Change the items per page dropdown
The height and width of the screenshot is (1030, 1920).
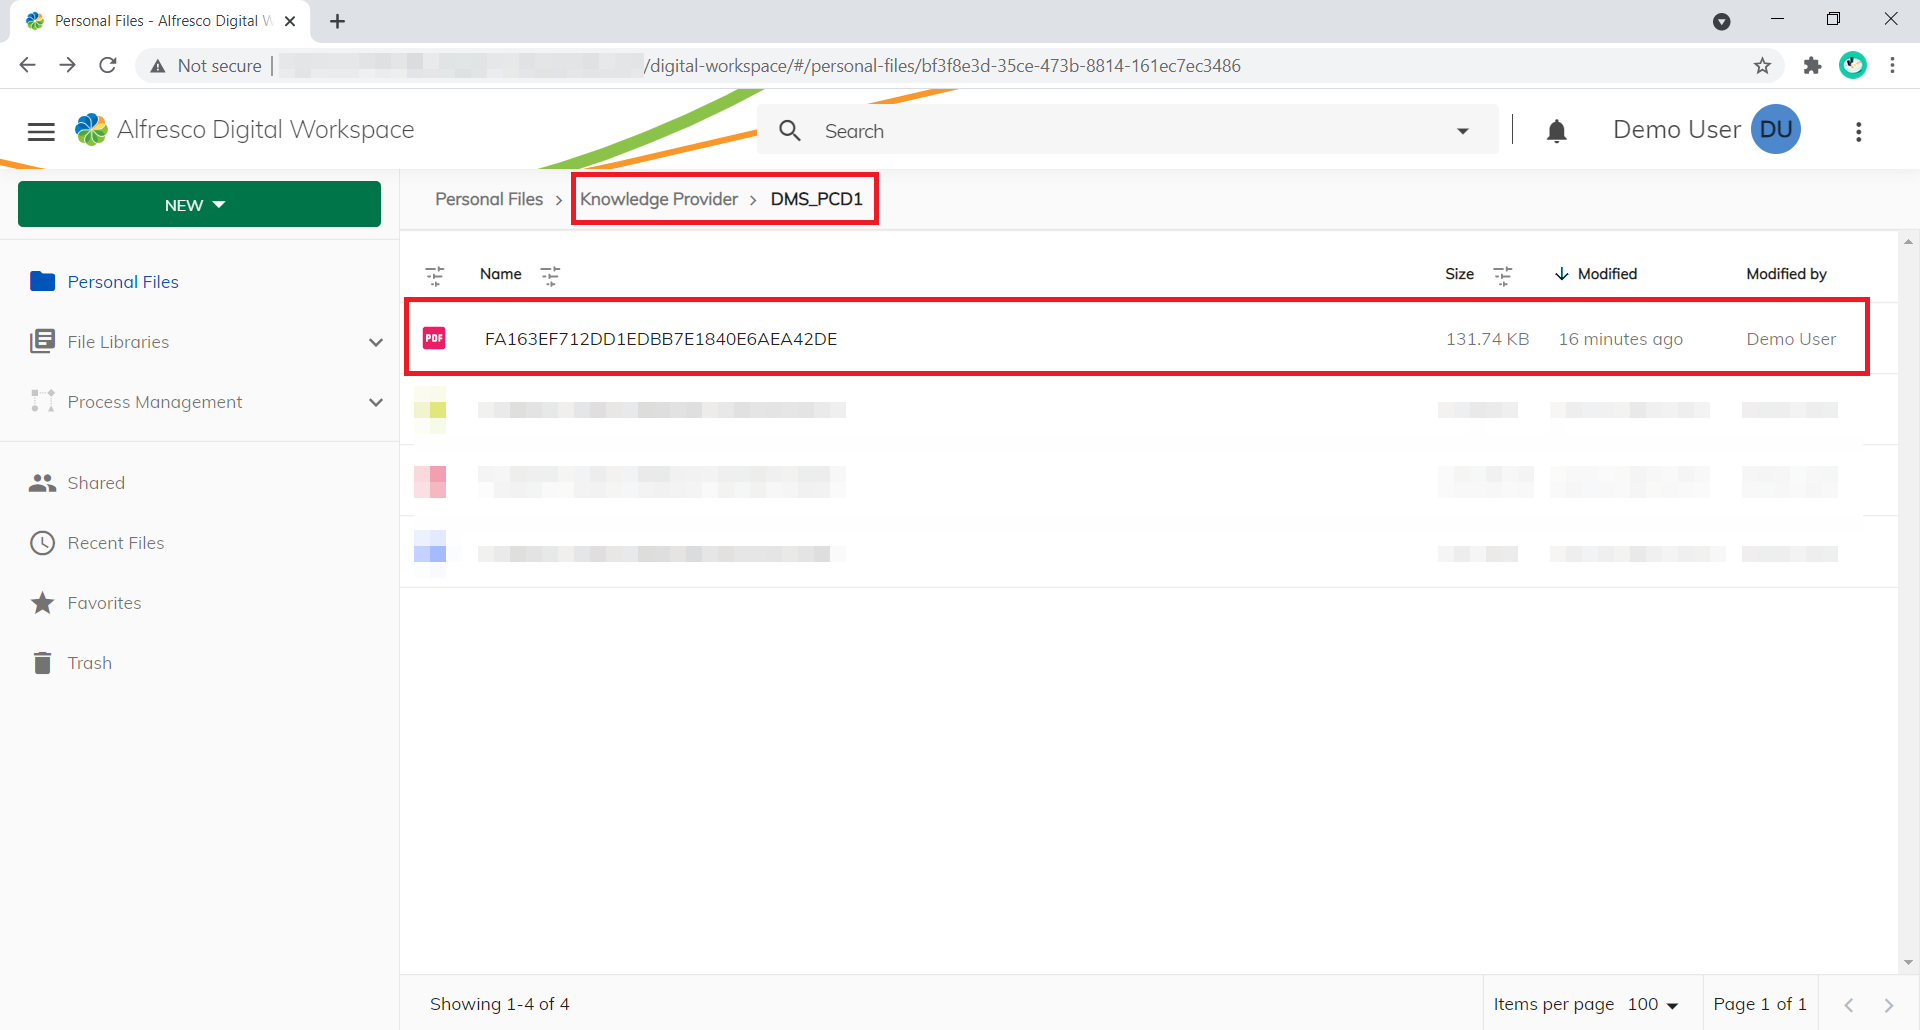[1653, 1004]
